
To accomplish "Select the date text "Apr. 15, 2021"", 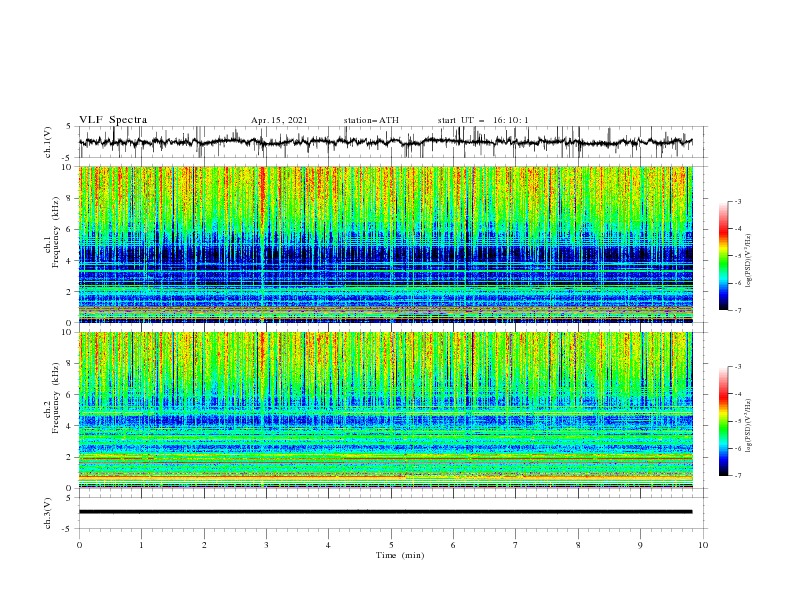I will (x=279, y=120).
